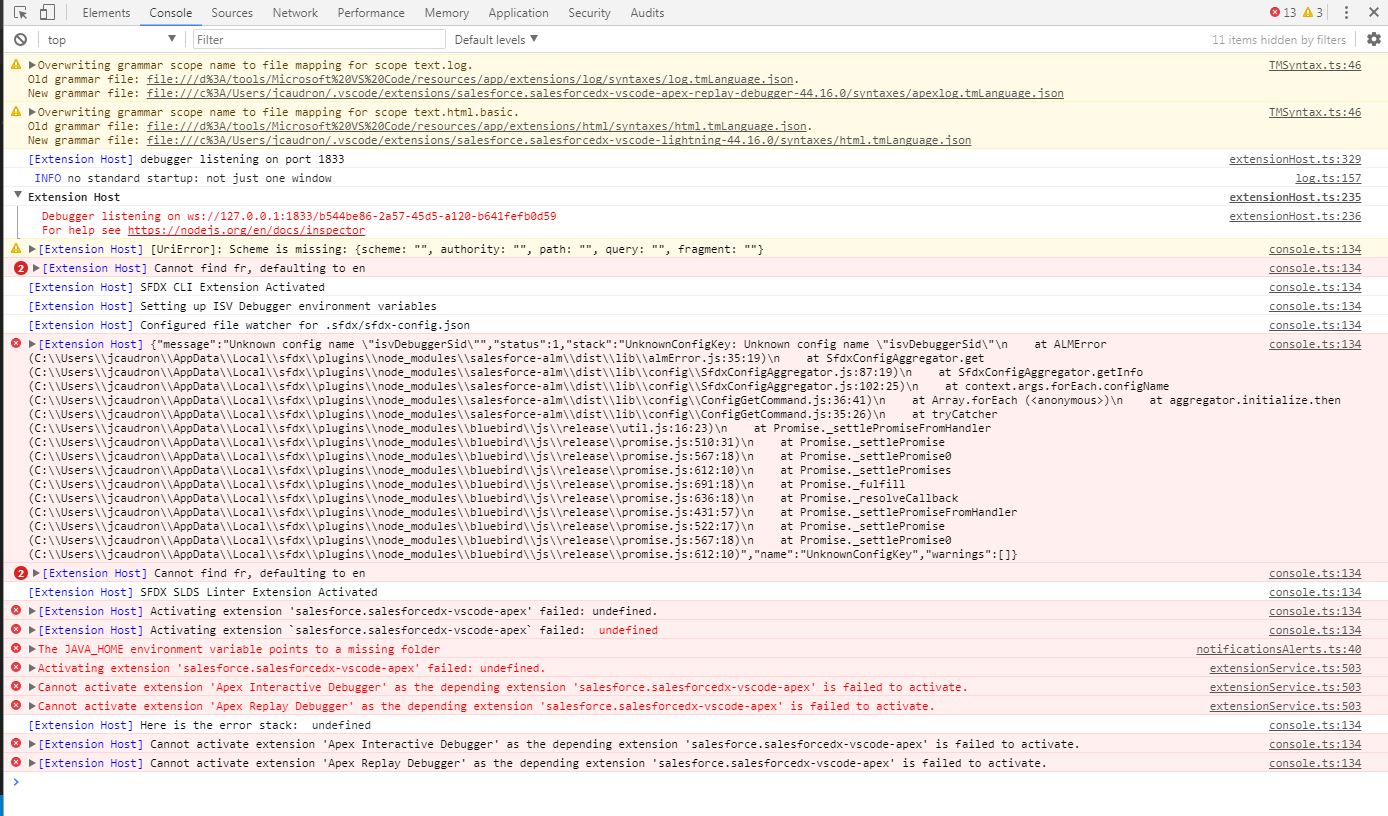Expand the UriError Scheme is missing warning
This screenshot has width=1388, height=816.
tap(32, 249)
